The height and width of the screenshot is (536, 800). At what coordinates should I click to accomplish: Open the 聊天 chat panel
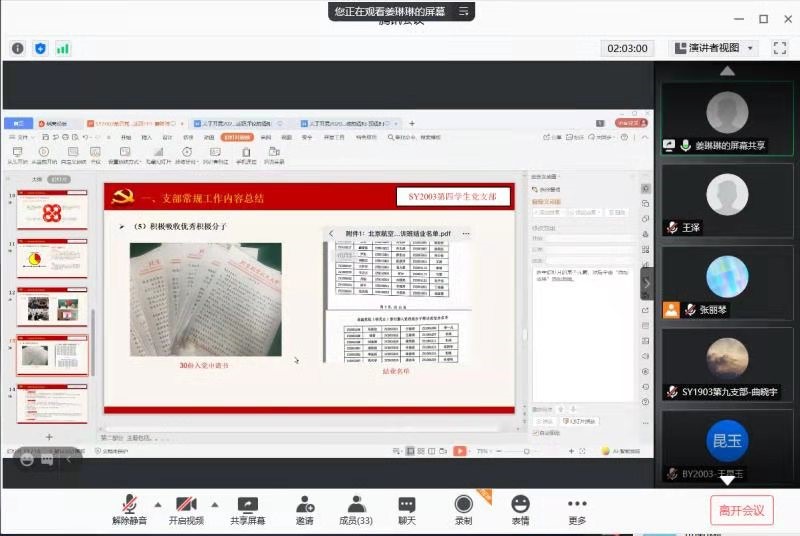[x=407, y=509]
